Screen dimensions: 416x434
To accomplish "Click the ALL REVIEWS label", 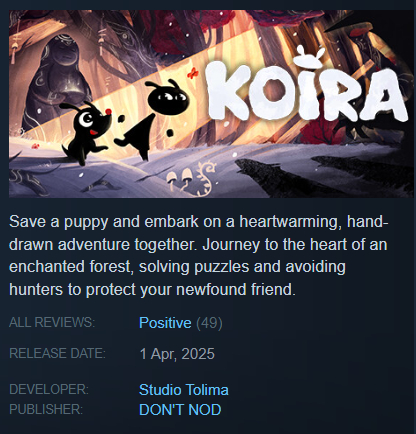I will [52, 322].
